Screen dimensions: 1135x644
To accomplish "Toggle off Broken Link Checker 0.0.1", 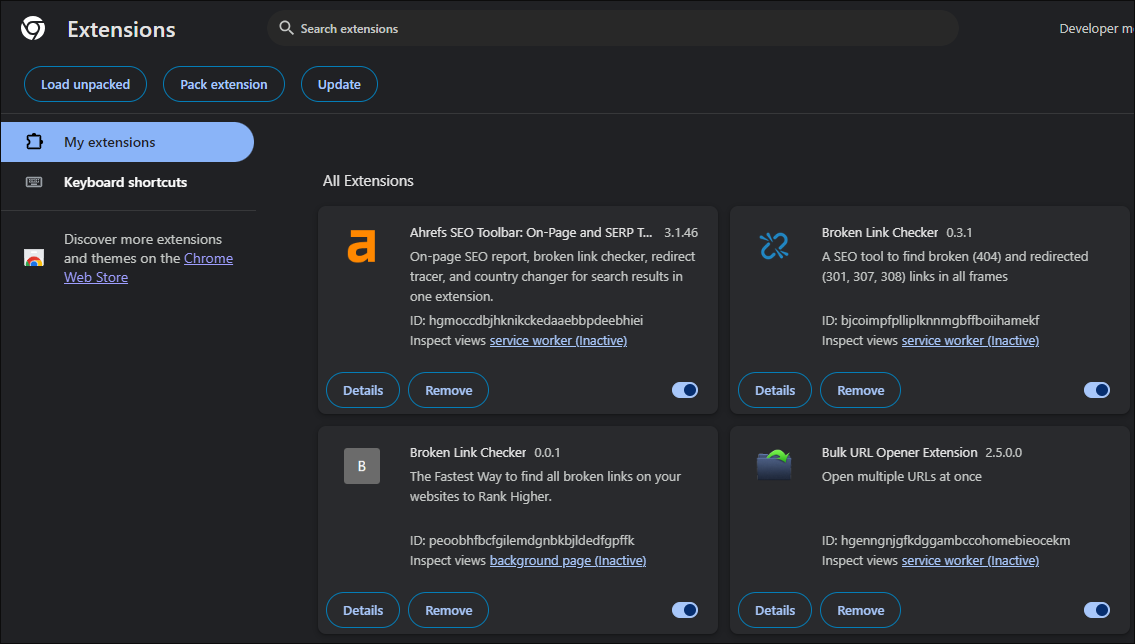I will pyautogui.click(x=685, y=610).
